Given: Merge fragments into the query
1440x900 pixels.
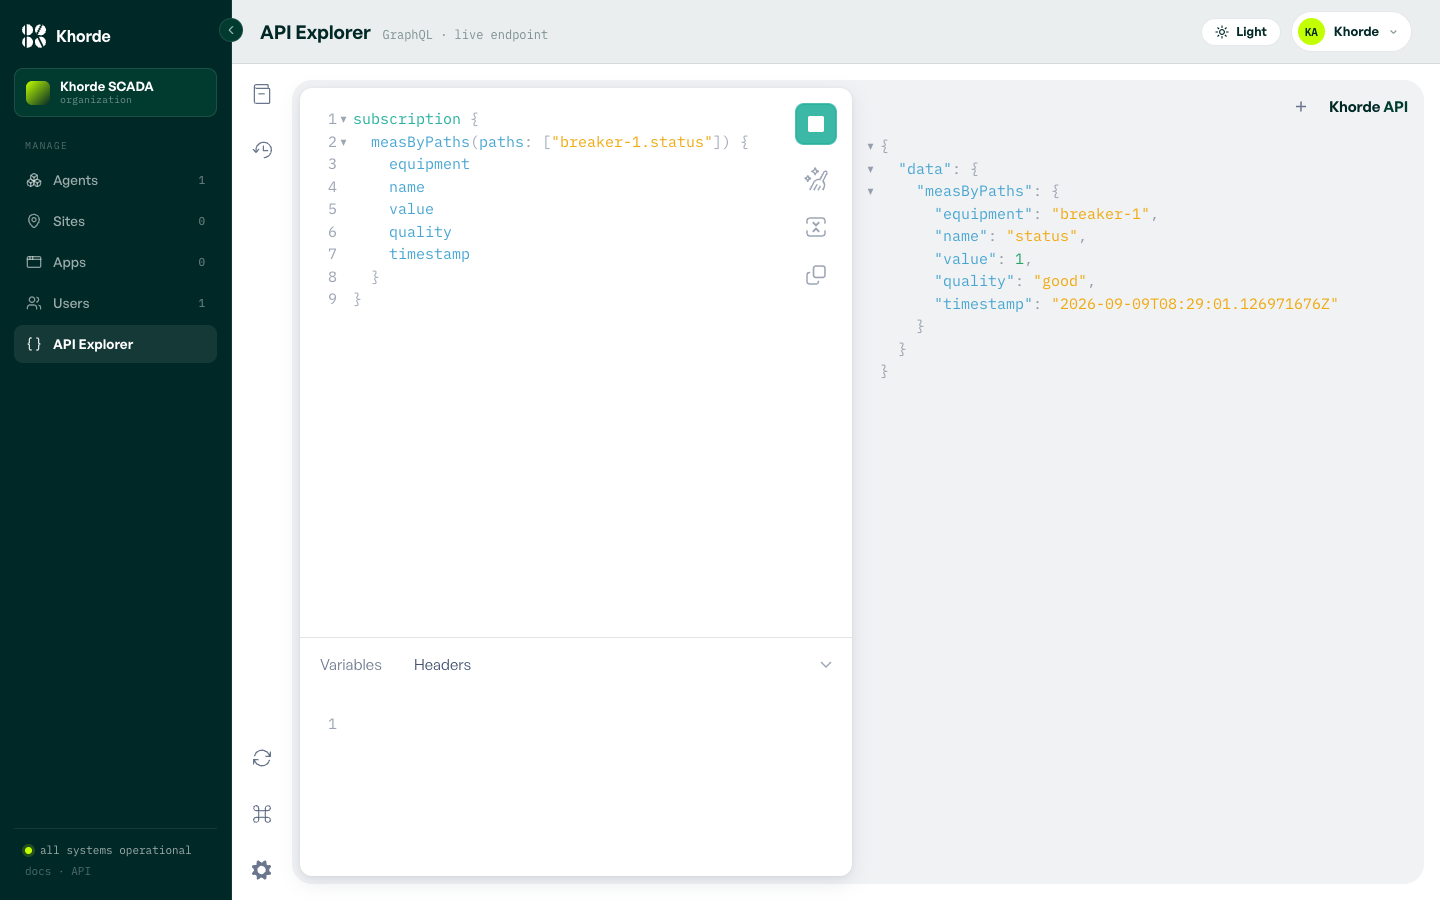Looking at the screenshot, I should click(x=816, y=227).
